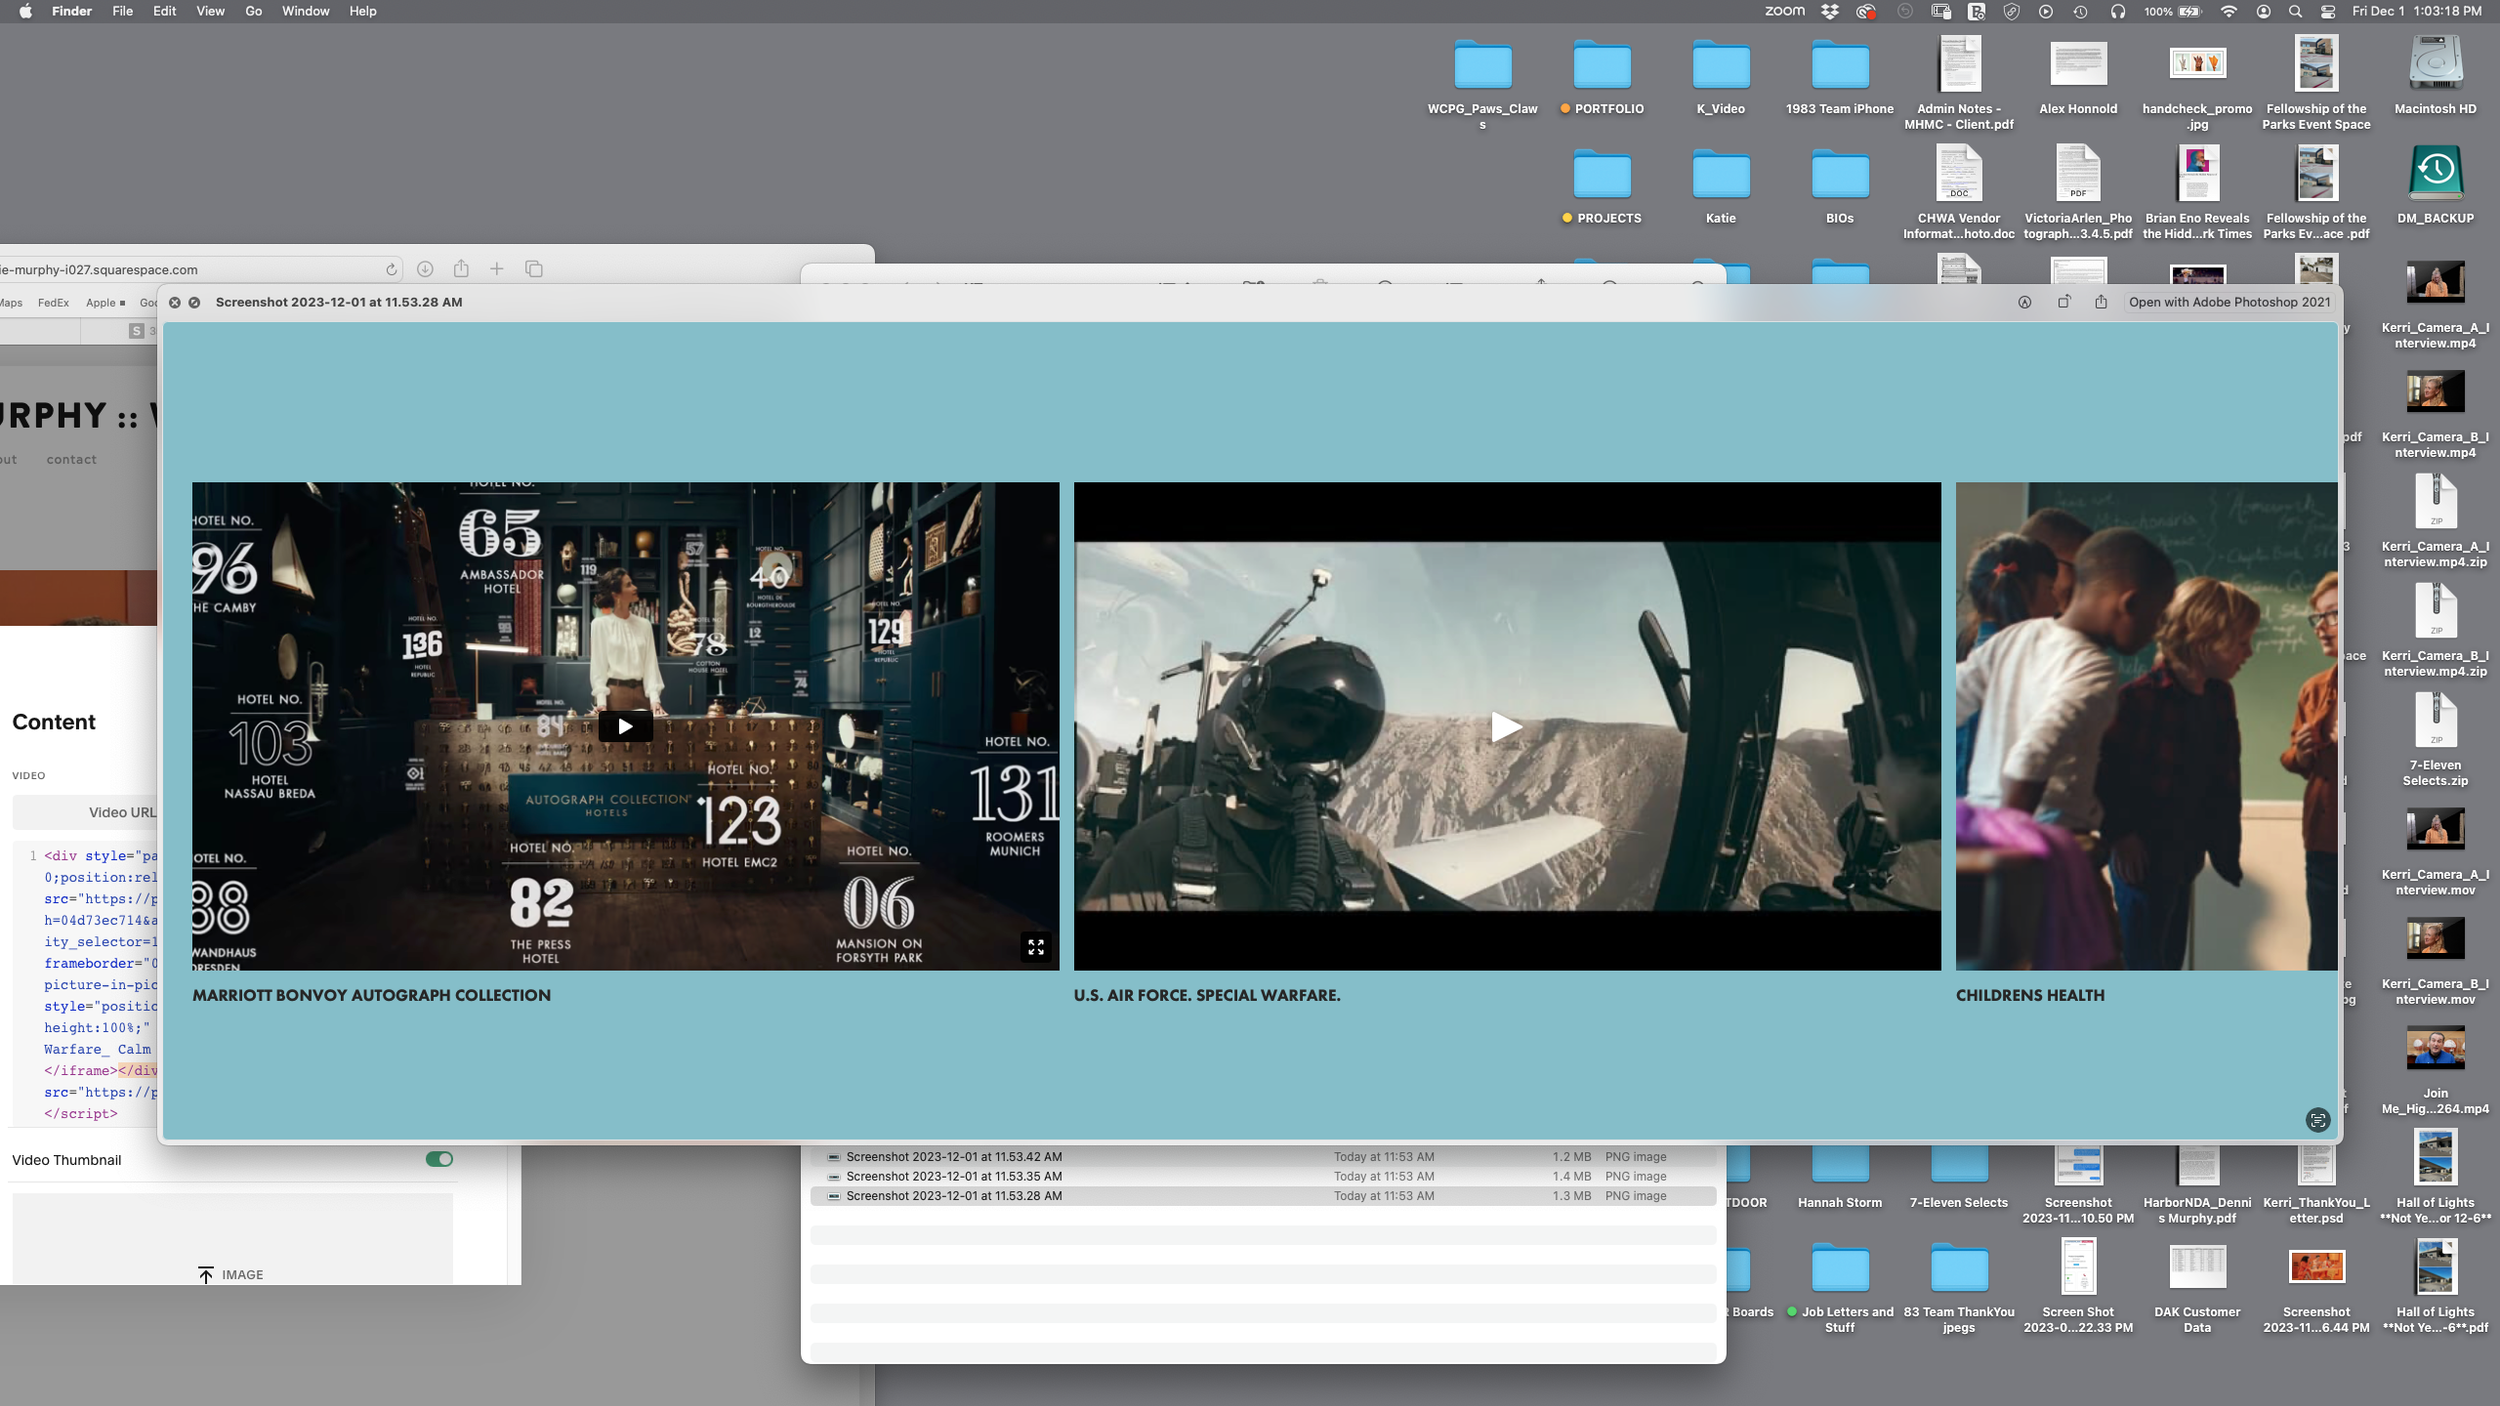This screenshot has width=2500, height=1406.
Task: Open the FedEx bookmark in Safari
Action: click(54, 302)
